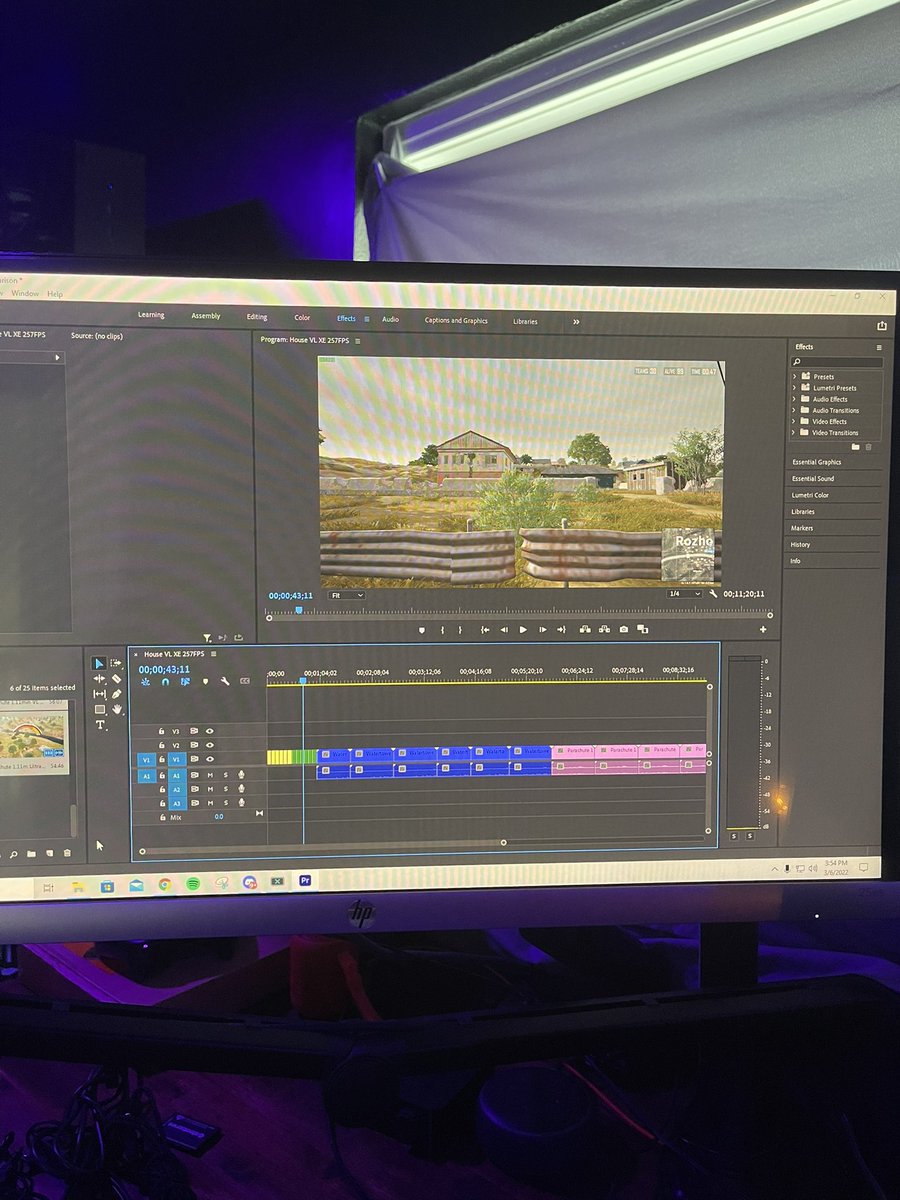Viewport: 900px width, 1200px height.
Task: Select the Hand tool
Action: click(x=117, y=709)
